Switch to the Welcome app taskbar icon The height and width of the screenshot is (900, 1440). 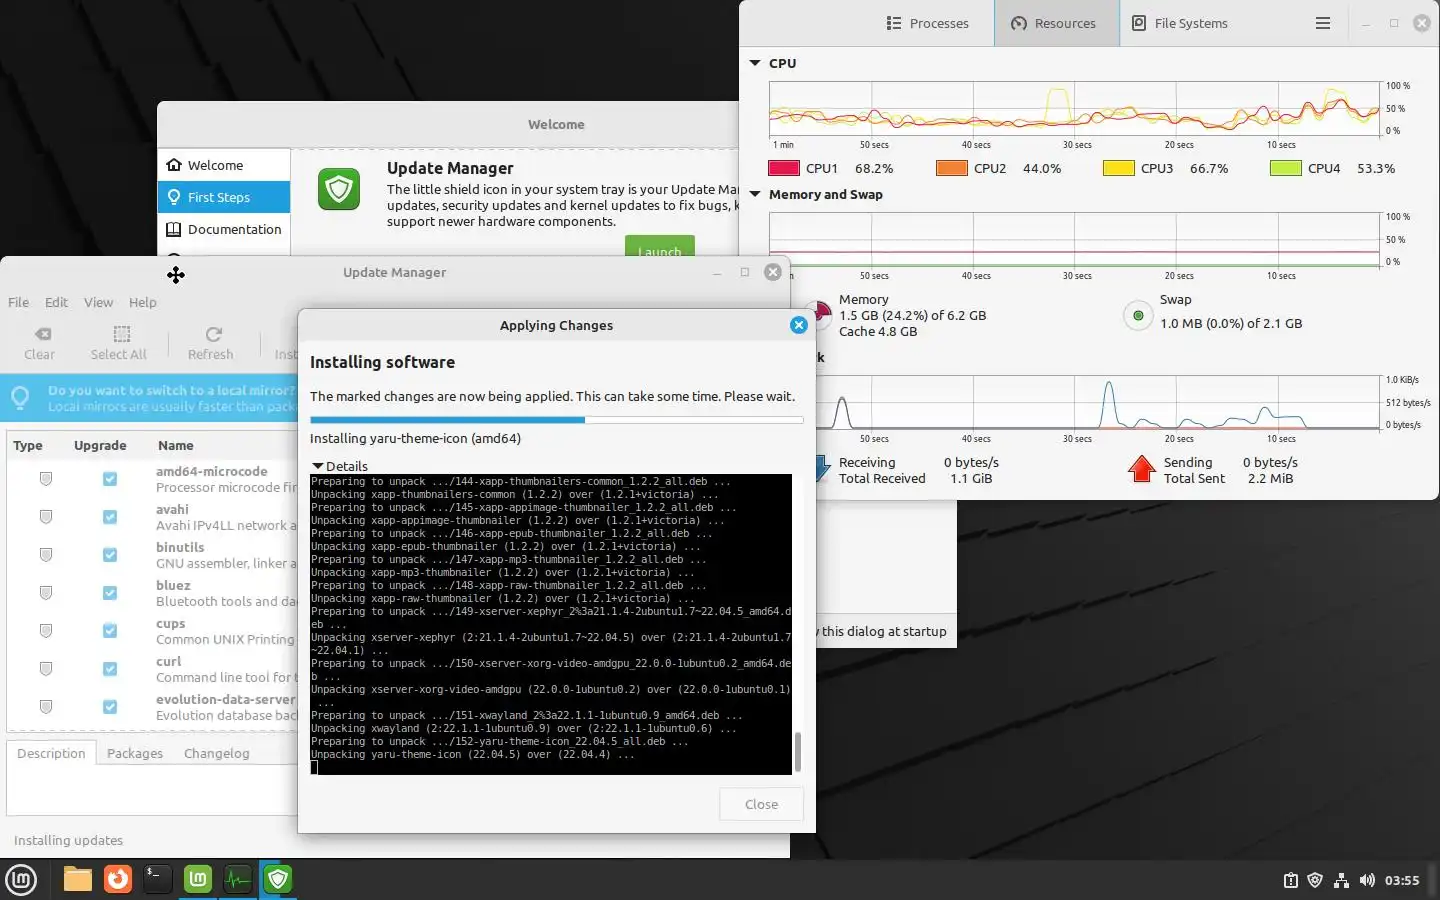coord(198,880)
